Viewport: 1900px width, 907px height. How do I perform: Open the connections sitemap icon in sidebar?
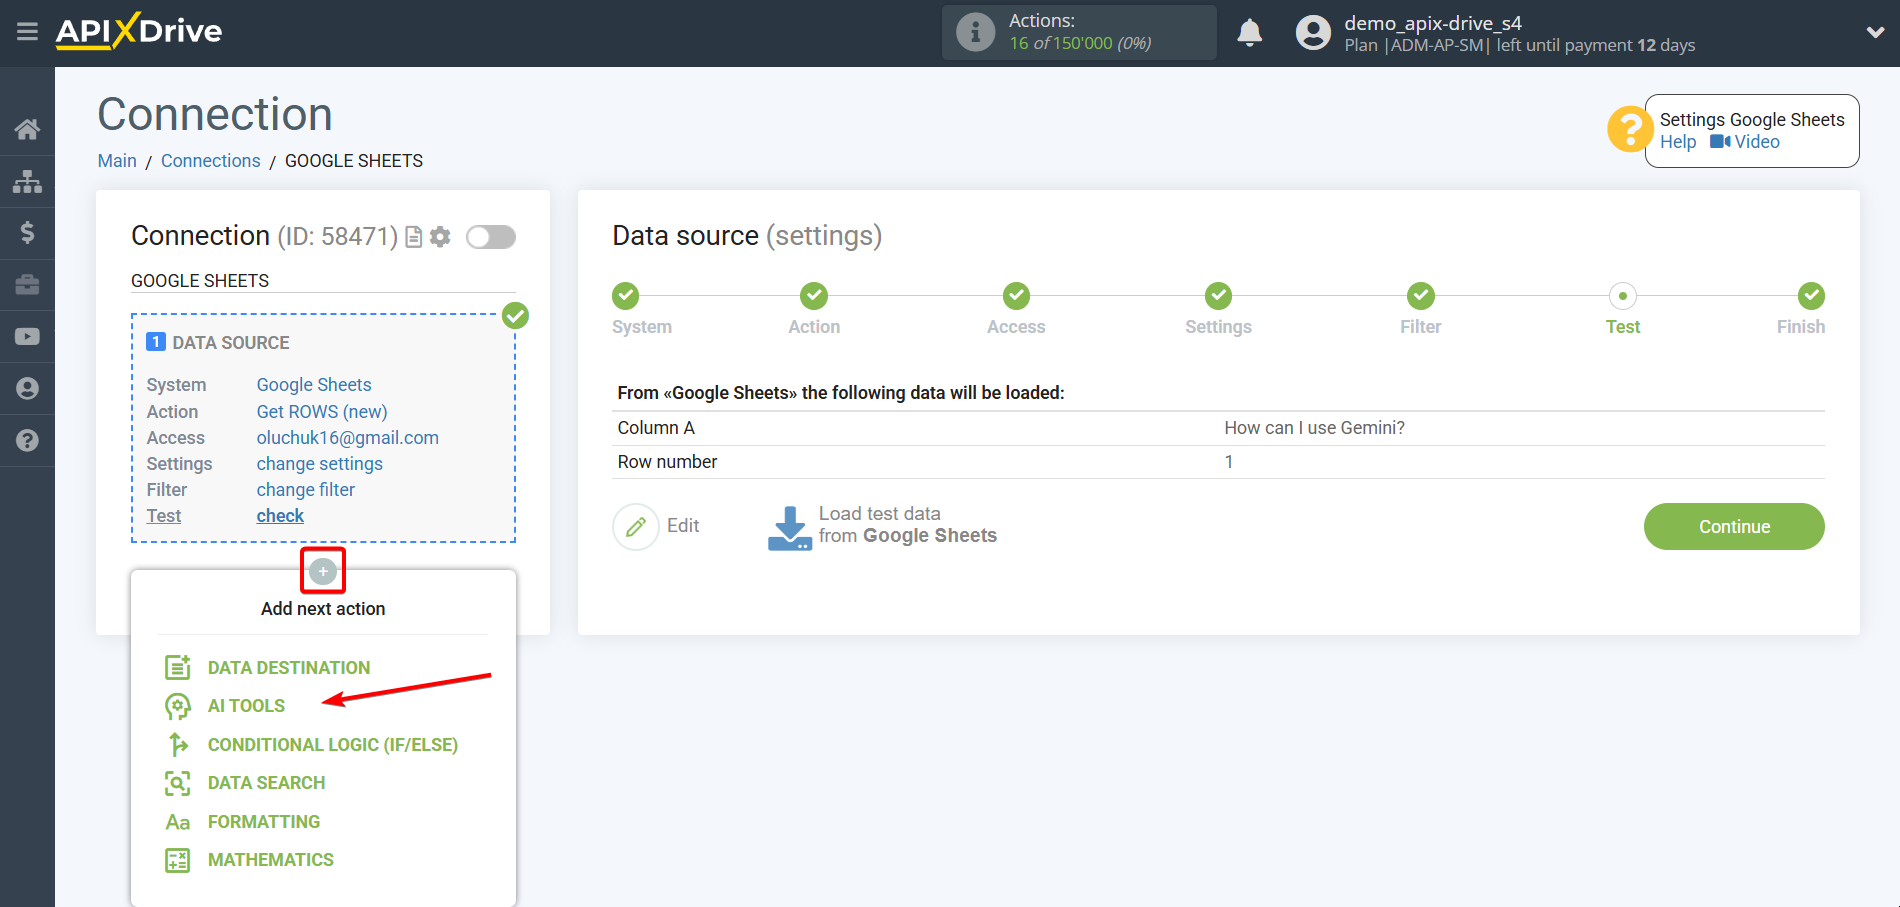(x=27, y=181)
